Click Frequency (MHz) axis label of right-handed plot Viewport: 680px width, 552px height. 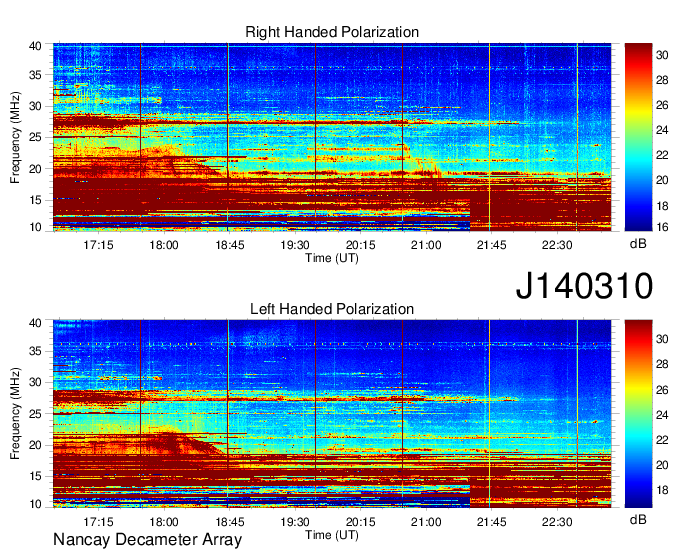(15, 137)
